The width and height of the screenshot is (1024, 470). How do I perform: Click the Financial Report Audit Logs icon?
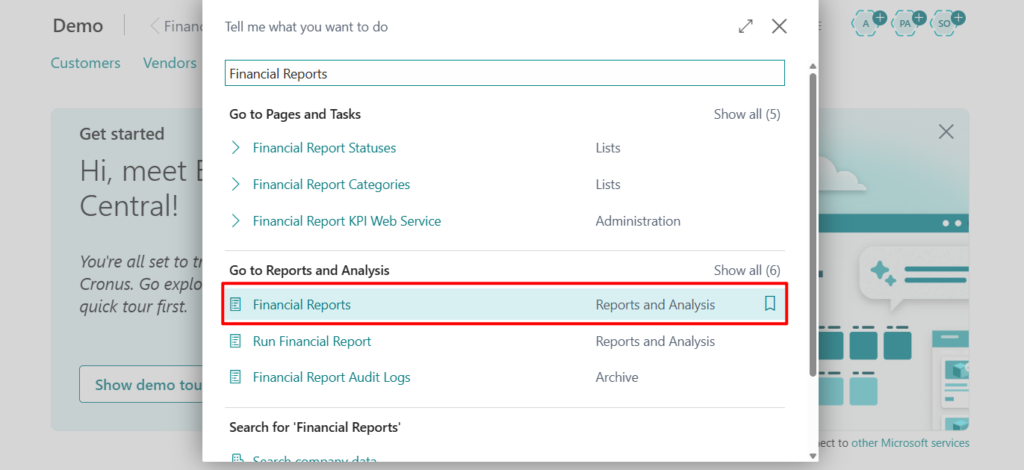point(236,377)
